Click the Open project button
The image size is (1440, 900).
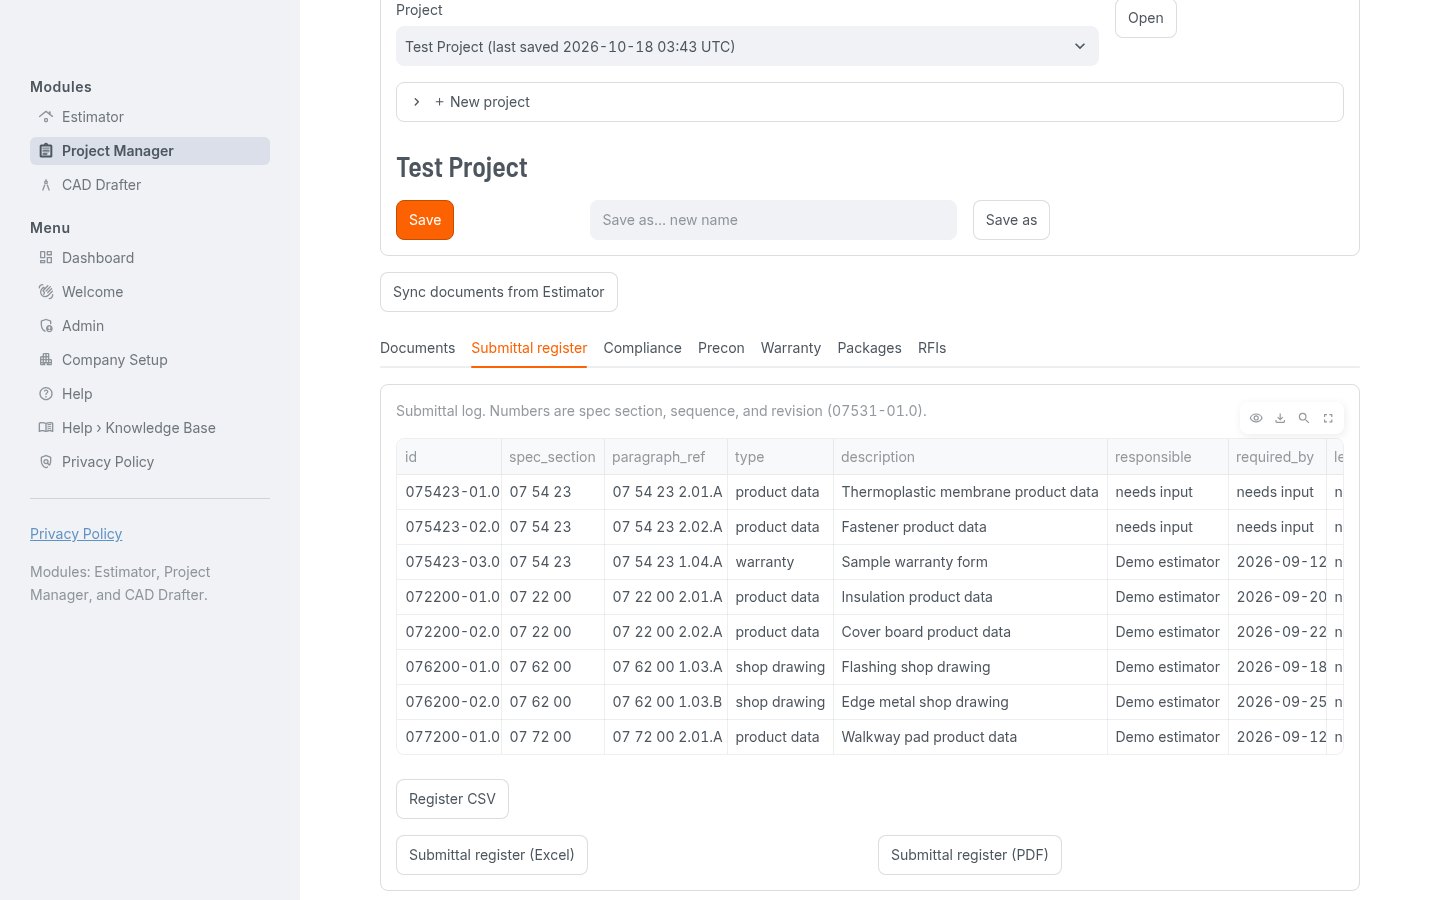[1145, 18]
